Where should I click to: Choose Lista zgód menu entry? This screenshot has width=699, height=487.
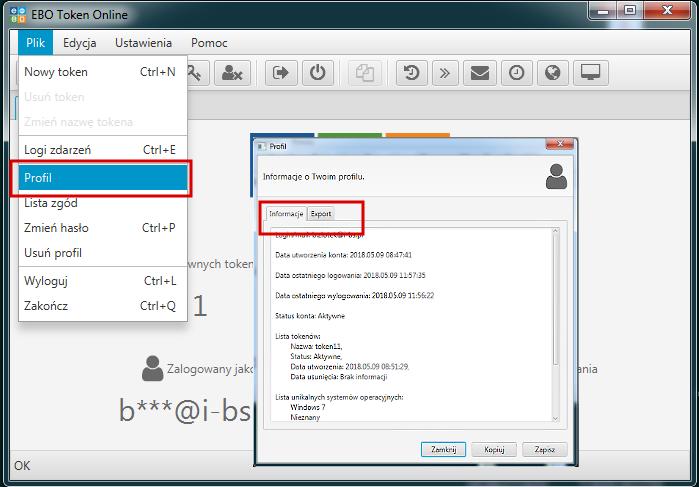[103, 203]
